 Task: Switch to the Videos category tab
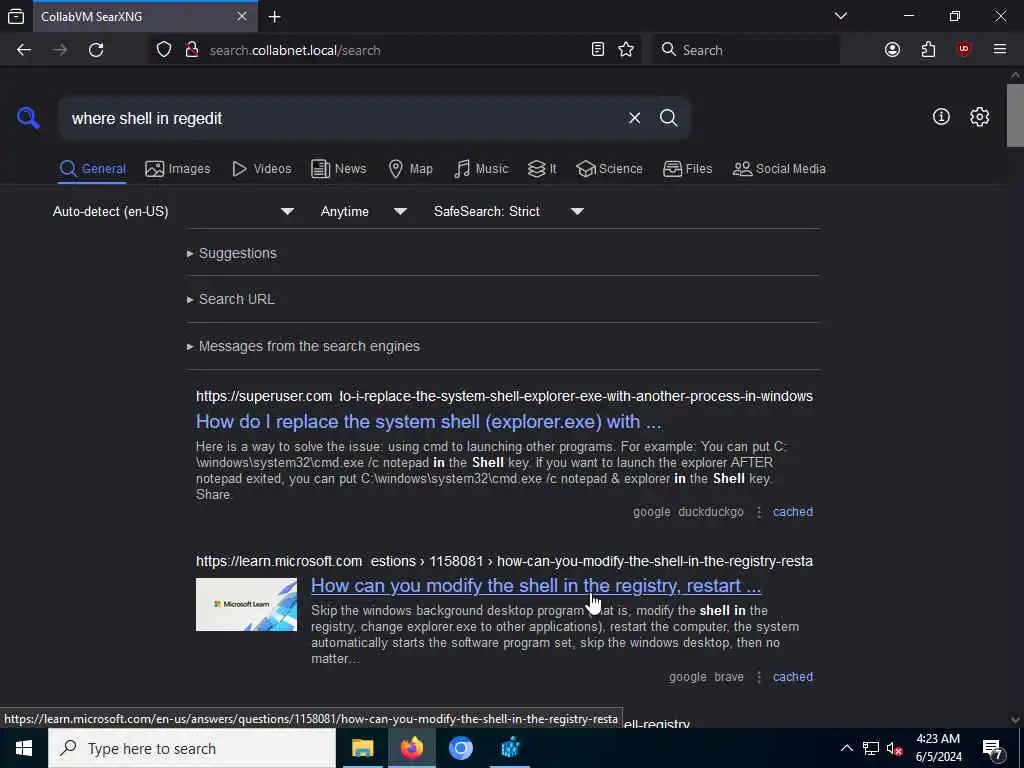[x=261, y=168]
